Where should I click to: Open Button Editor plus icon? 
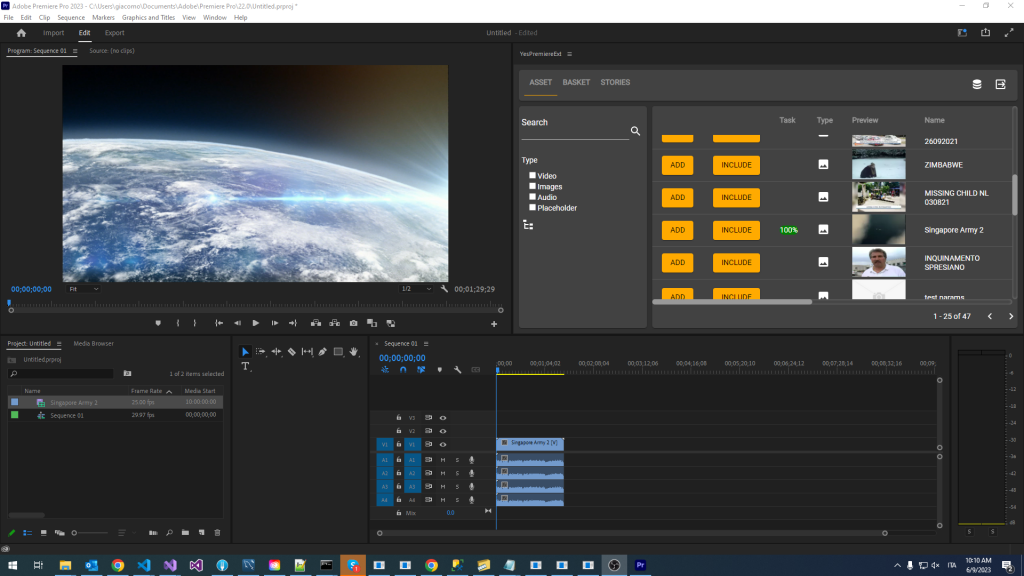(494, 324)
